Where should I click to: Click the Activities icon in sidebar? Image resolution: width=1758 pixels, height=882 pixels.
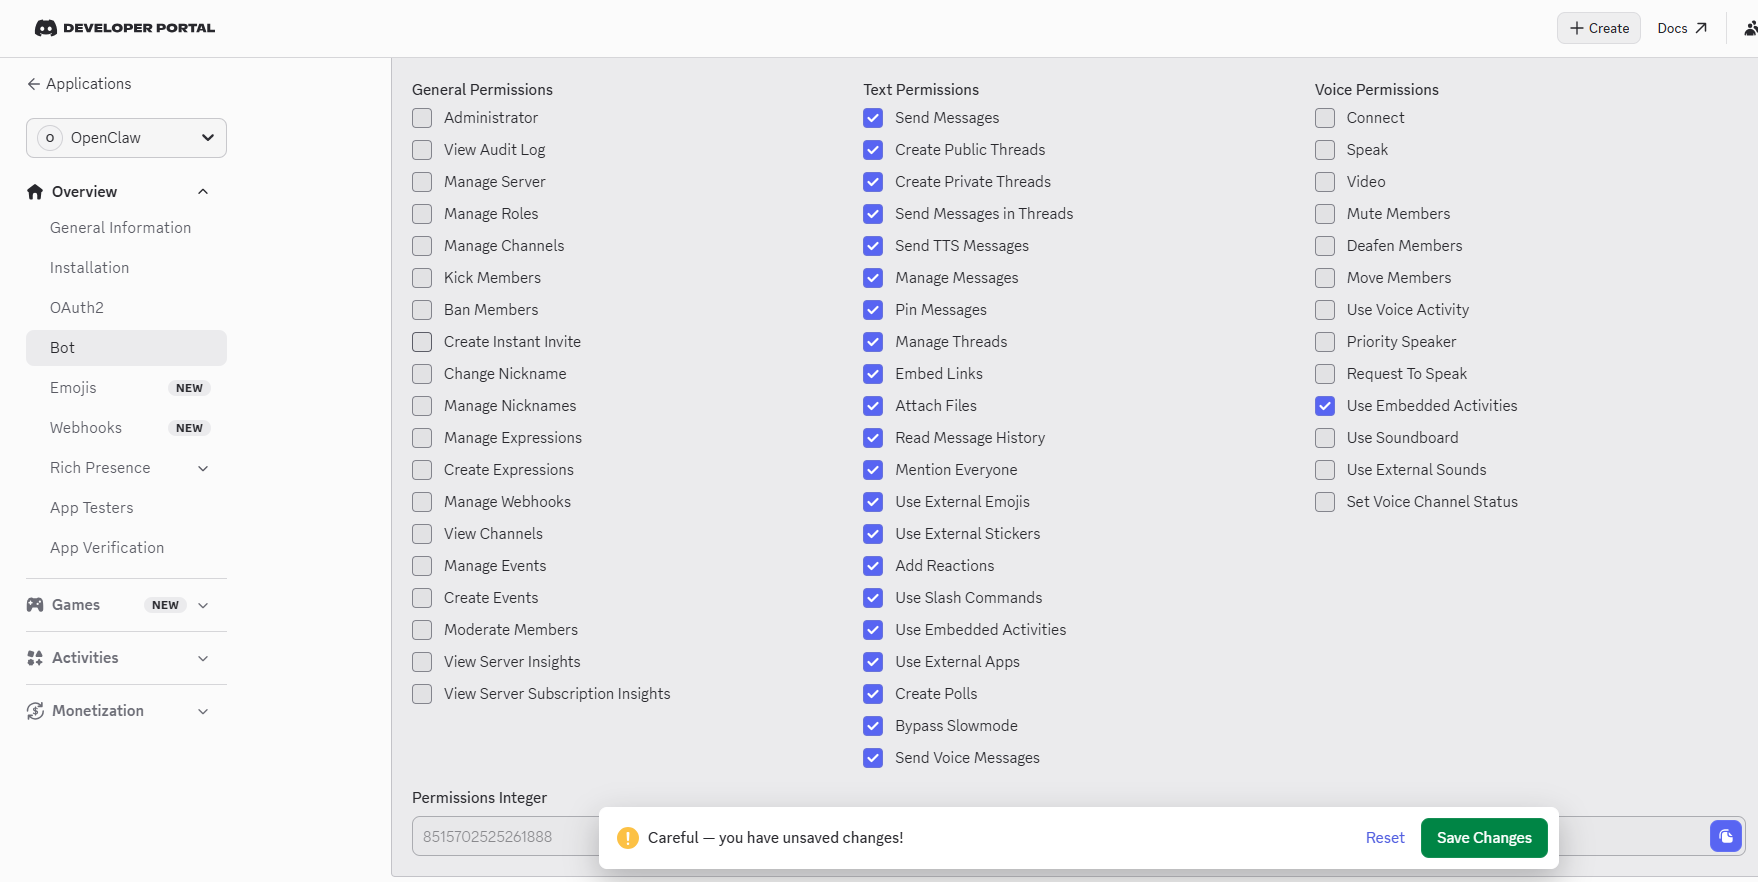point(35,658)
